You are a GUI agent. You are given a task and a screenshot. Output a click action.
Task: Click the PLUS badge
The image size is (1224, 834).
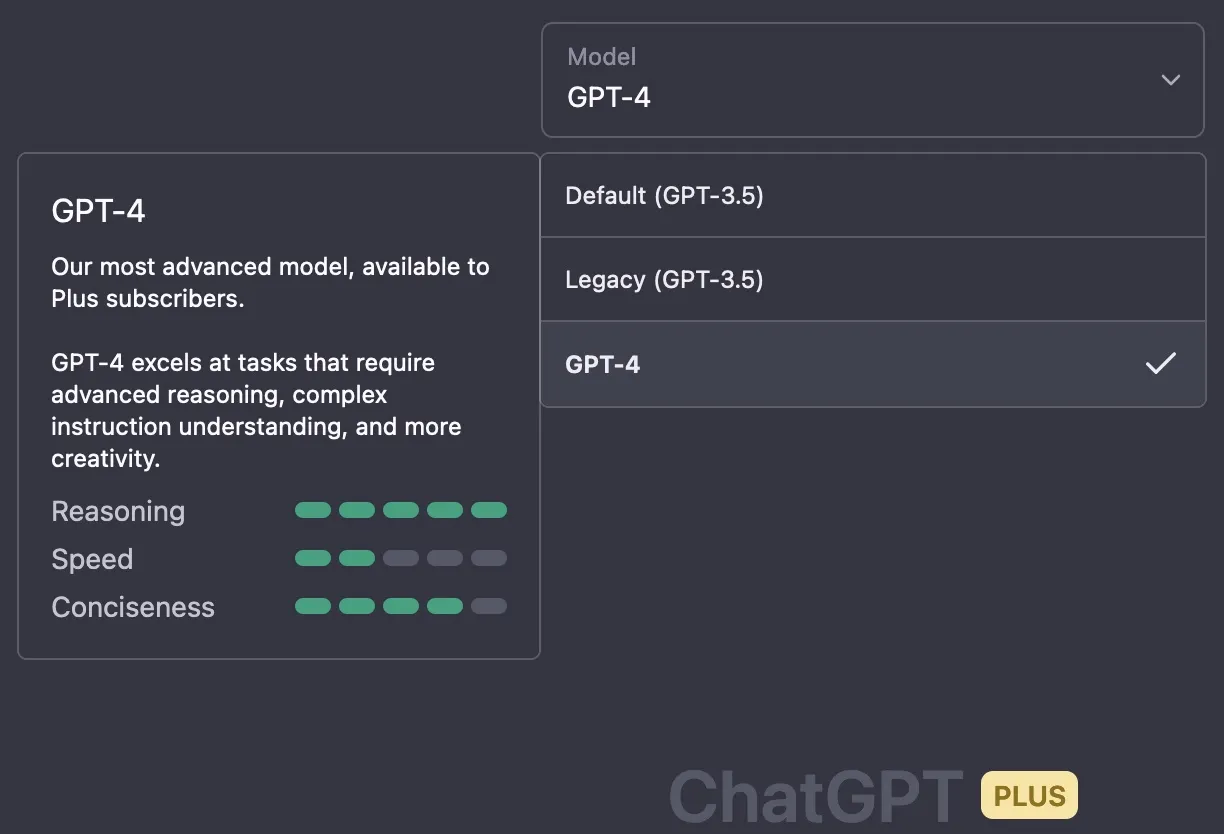(1029, 795)
